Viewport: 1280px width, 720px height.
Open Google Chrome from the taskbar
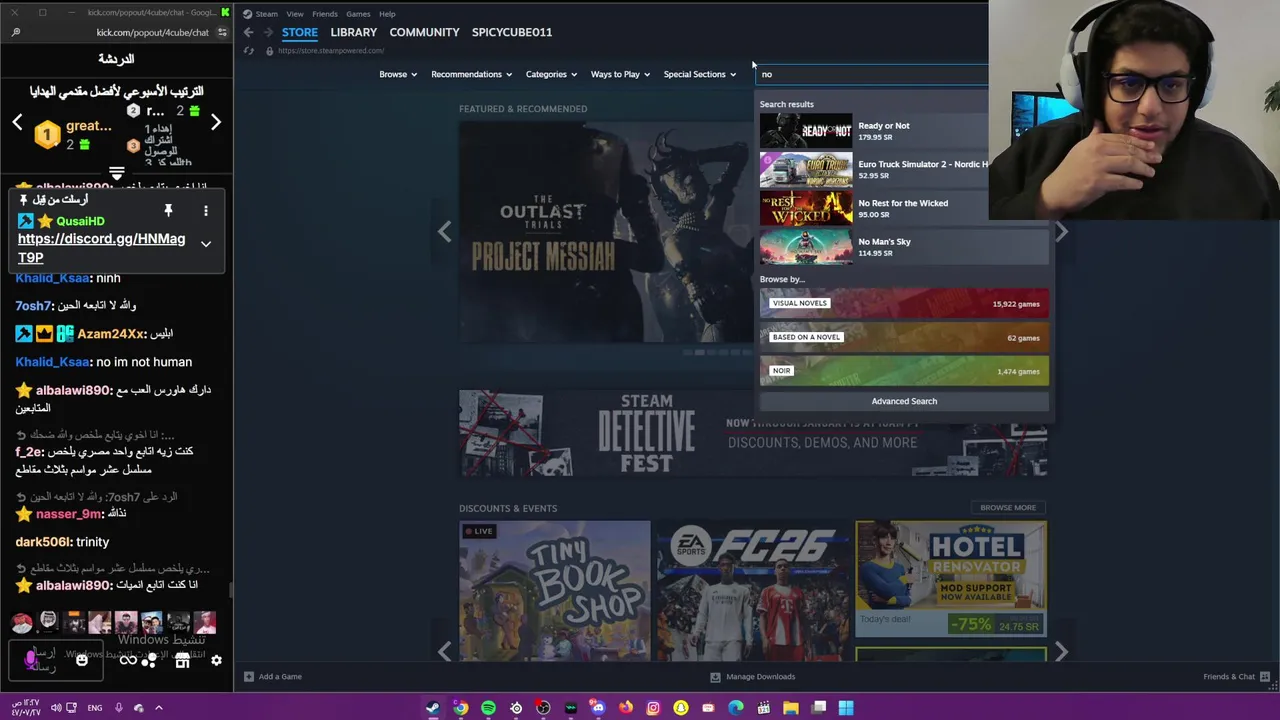[x=460, y=708]
